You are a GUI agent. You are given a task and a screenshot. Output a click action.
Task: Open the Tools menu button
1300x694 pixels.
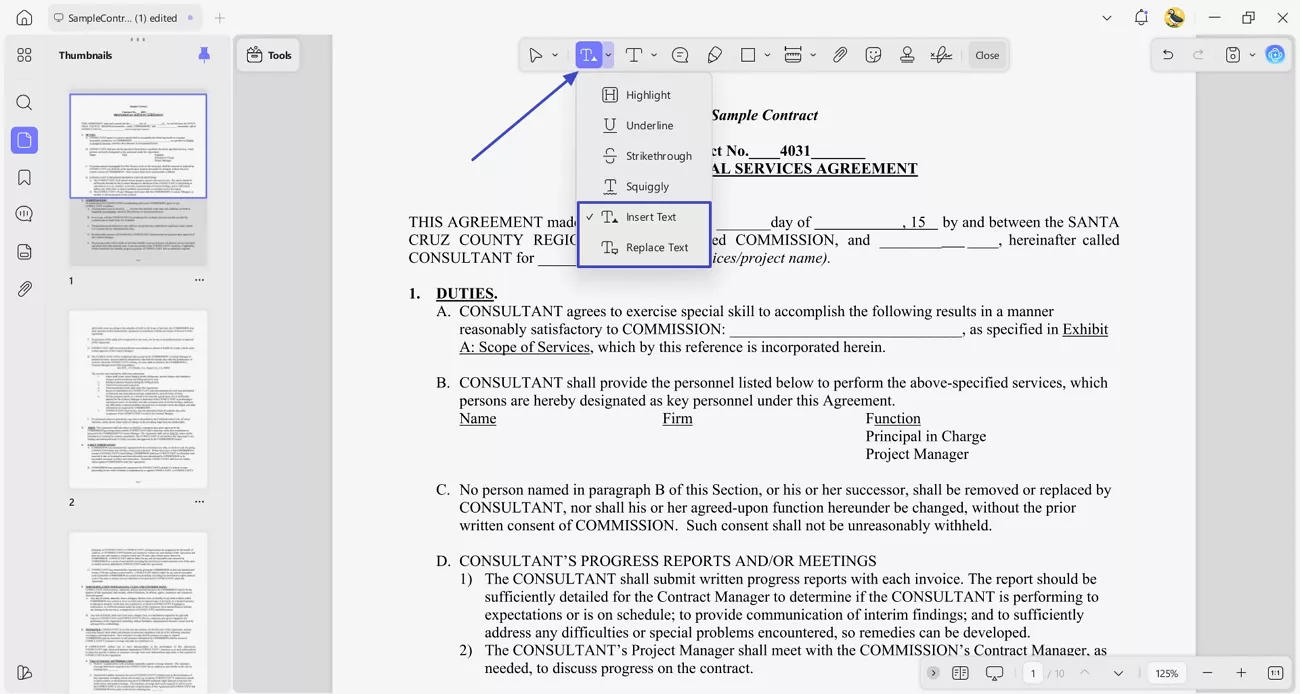[268, 54]
